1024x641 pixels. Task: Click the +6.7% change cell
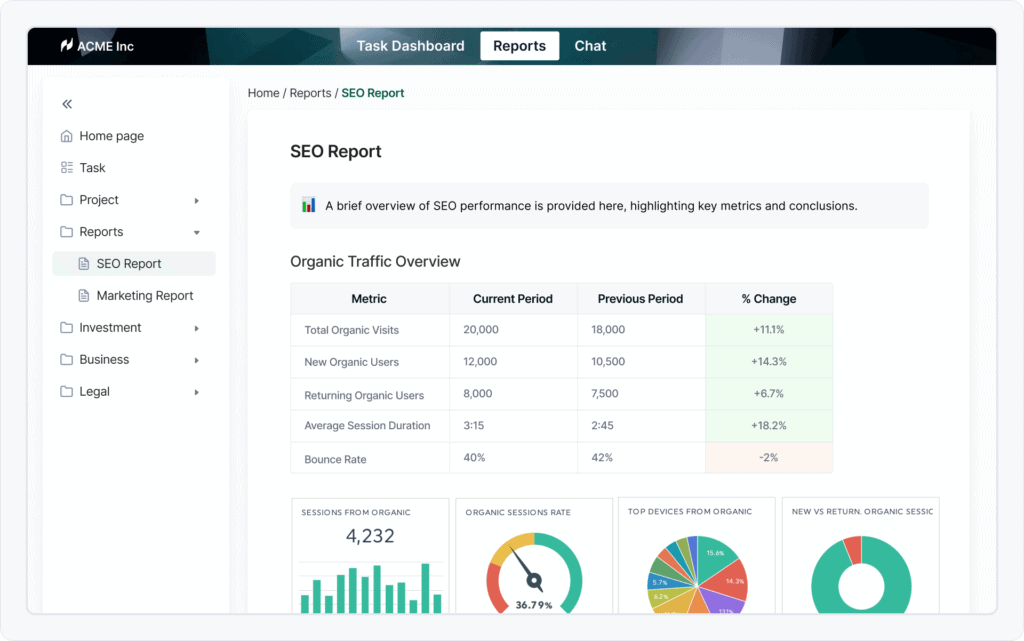[769, 394]
